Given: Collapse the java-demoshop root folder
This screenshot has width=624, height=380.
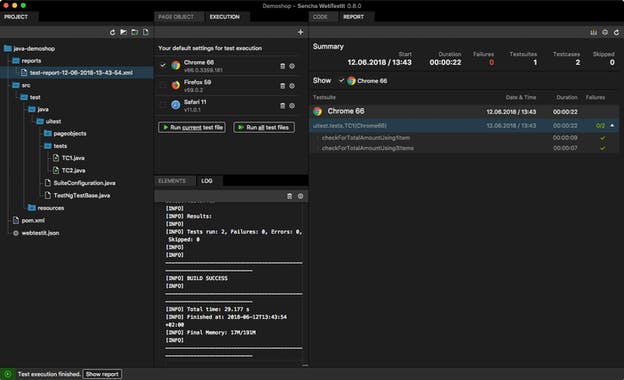Looking at the screenshot, I should tap(8, 49).
